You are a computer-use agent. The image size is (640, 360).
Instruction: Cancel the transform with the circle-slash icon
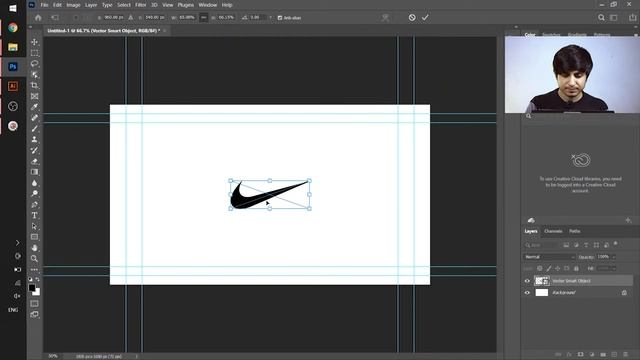412,18
